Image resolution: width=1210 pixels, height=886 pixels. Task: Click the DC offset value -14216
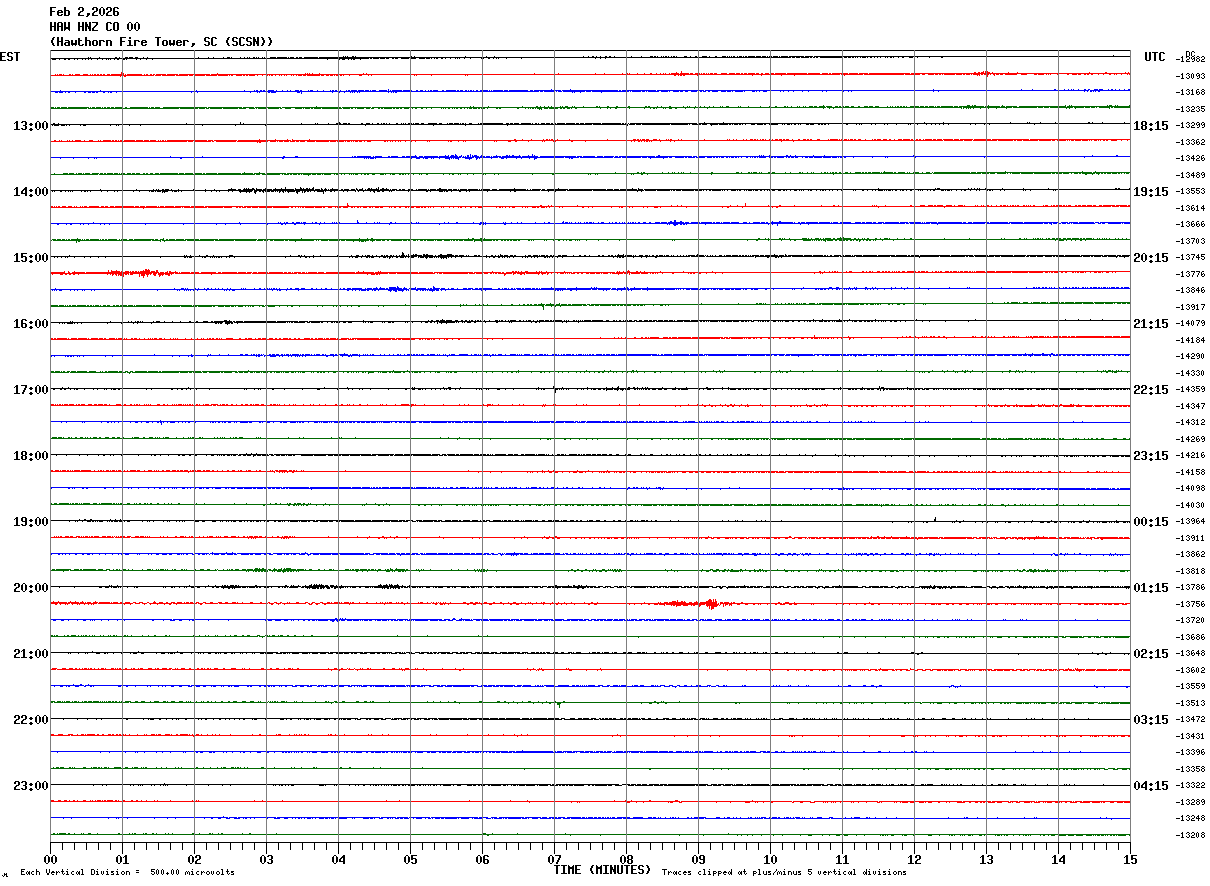point(1191,455)
